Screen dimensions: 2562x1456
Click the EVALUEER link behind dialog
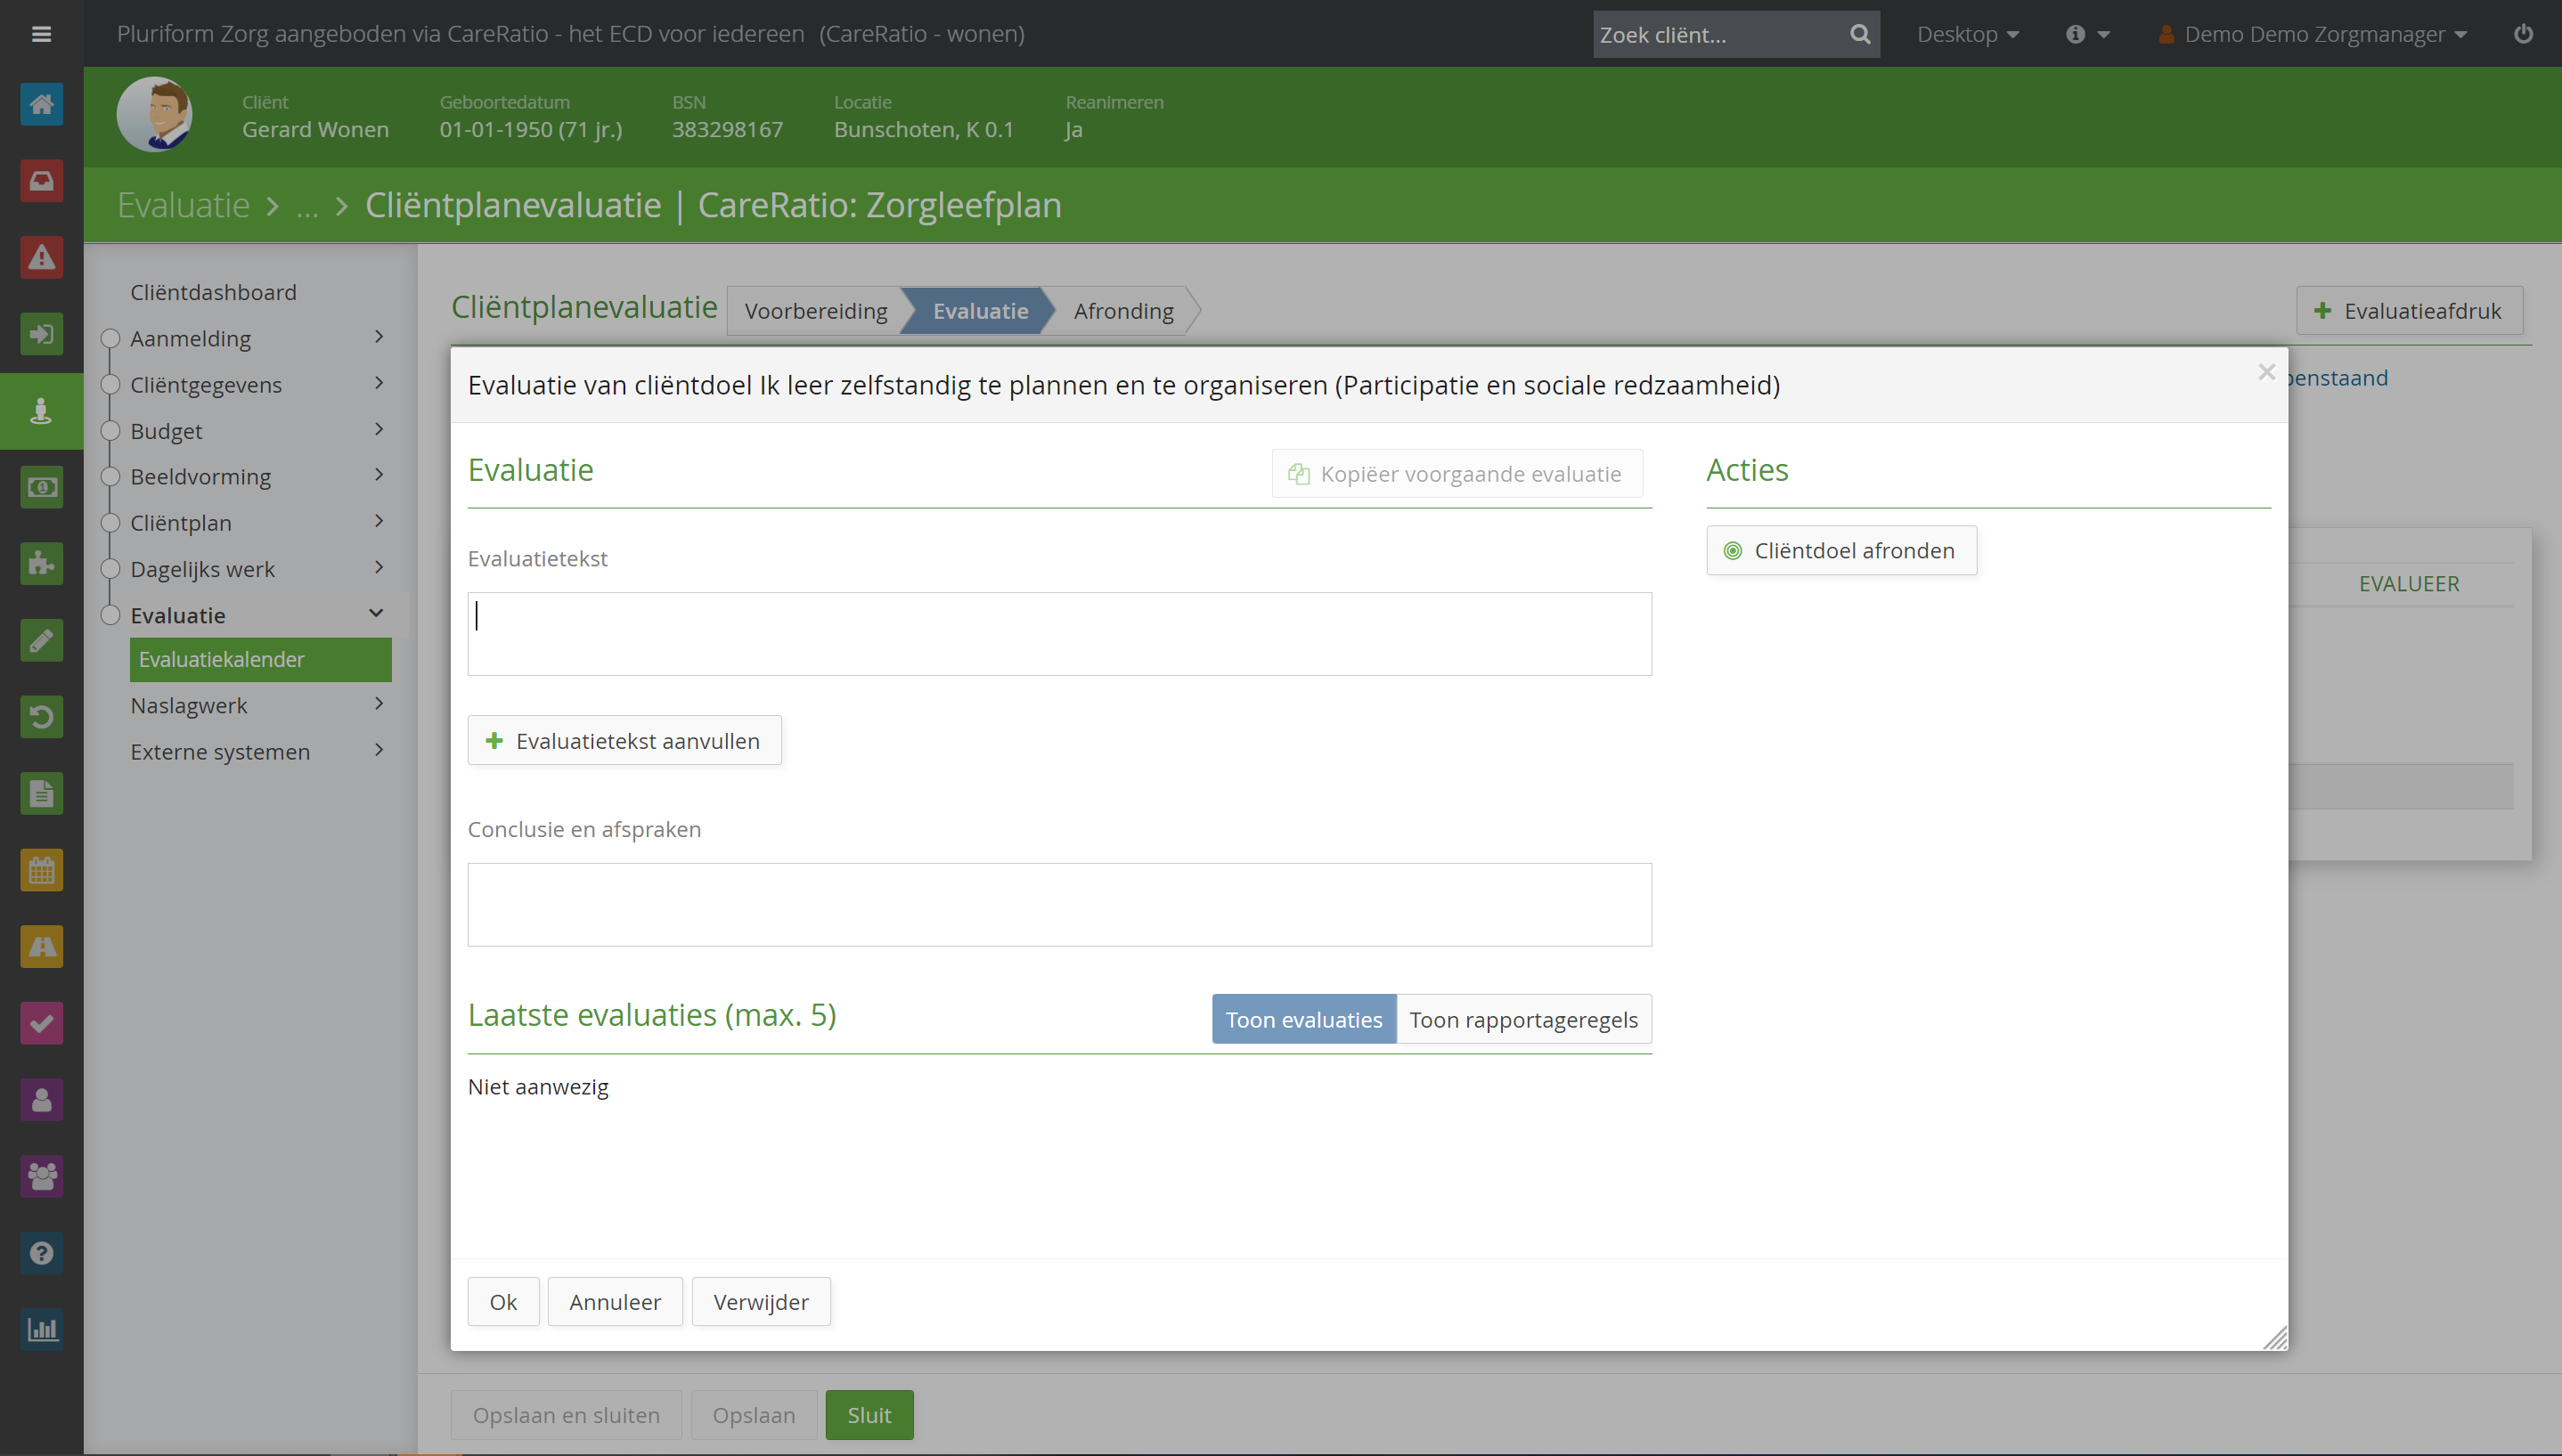[2408, 583]
